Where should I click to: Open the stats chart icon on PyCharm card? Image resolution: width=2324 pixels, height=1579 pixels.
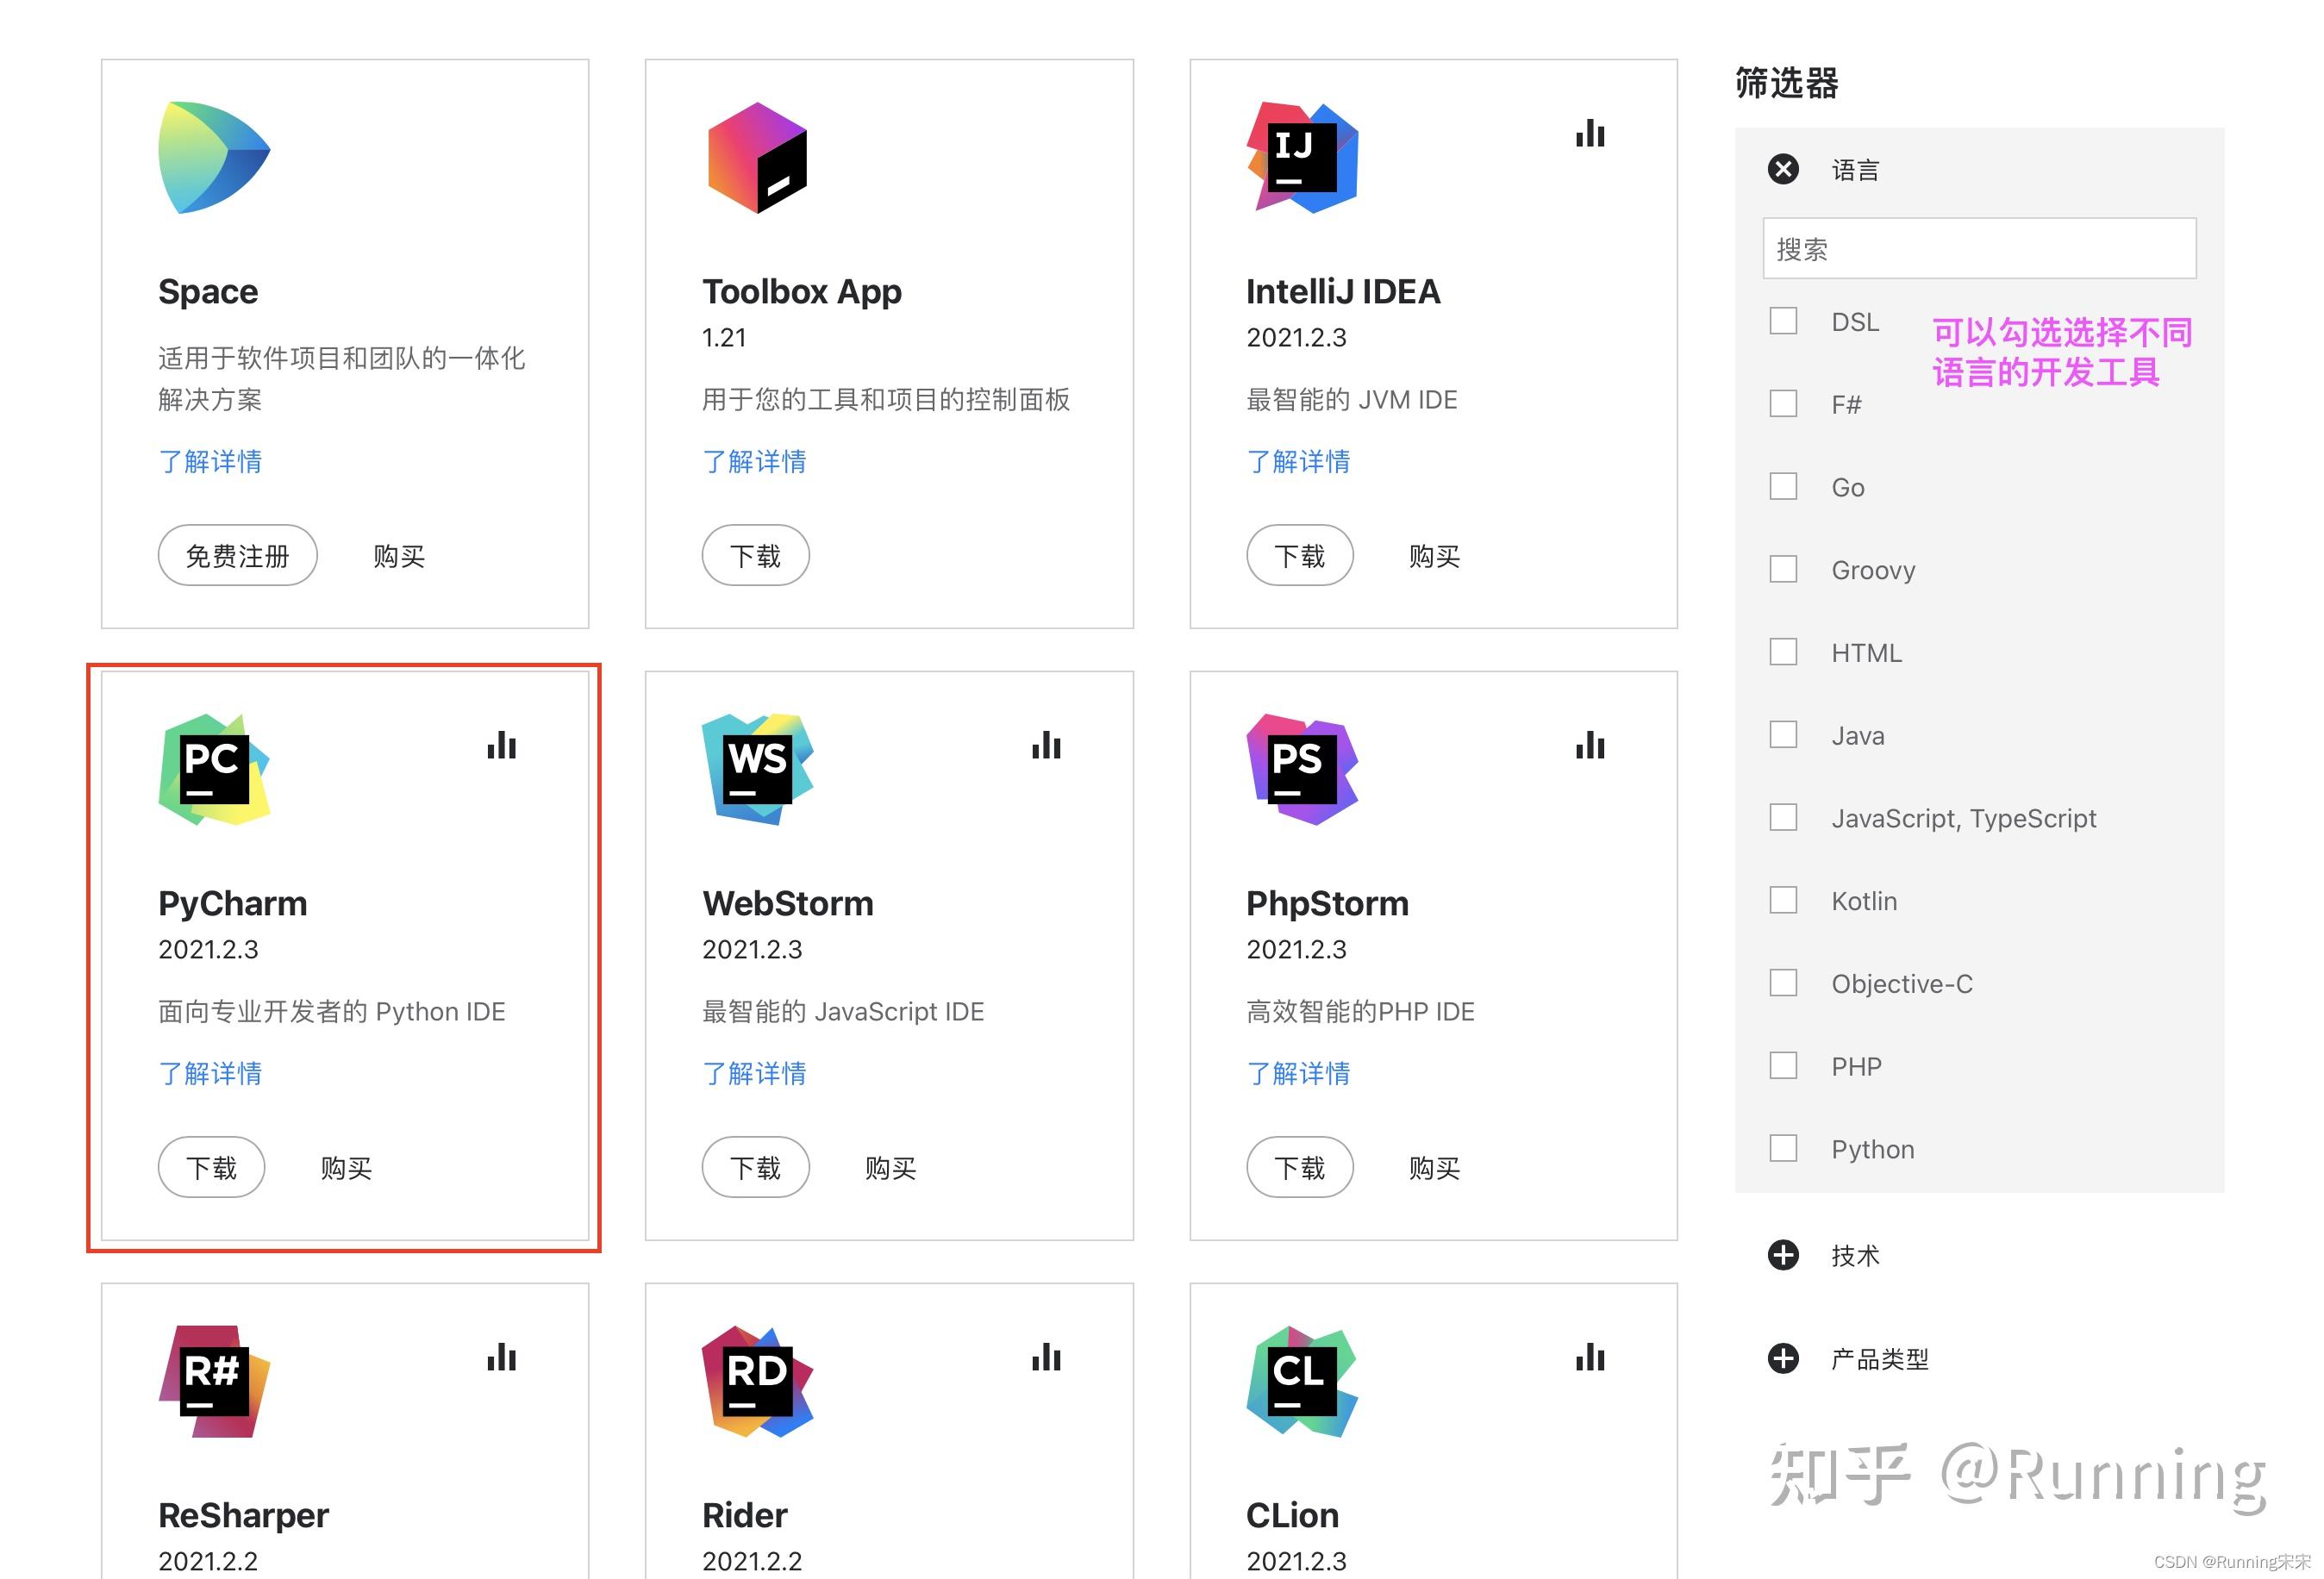(501, 746)
